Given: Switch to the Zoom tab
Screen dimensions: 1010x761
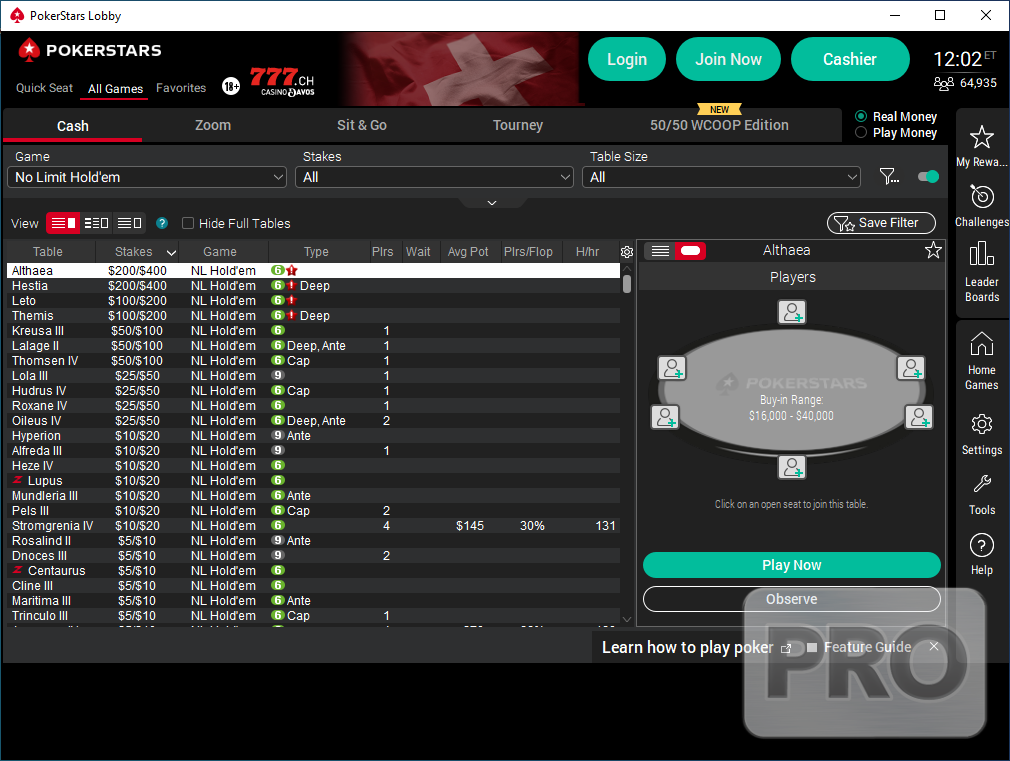Looking at the screenshot, I should coord(213,125).
